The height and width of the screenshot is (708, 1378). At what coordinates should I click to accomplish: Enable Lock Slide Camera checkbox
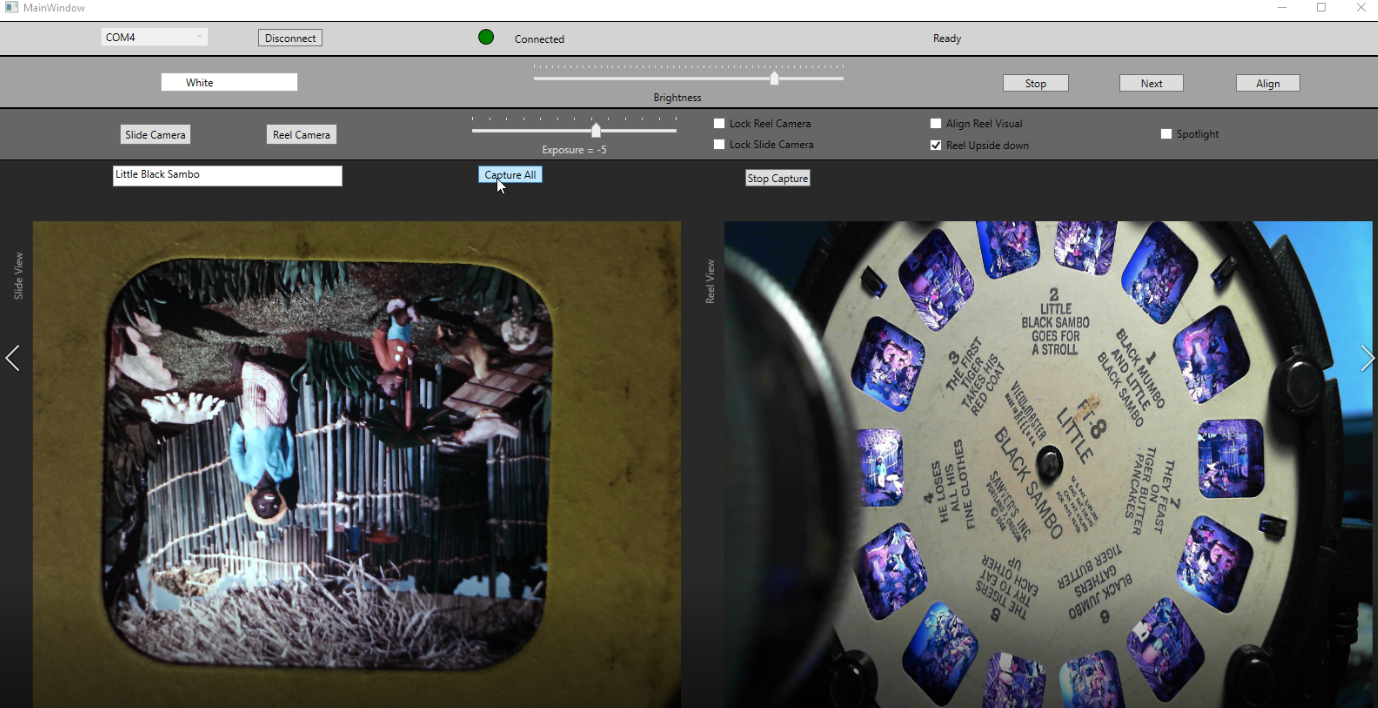point(719,145)
